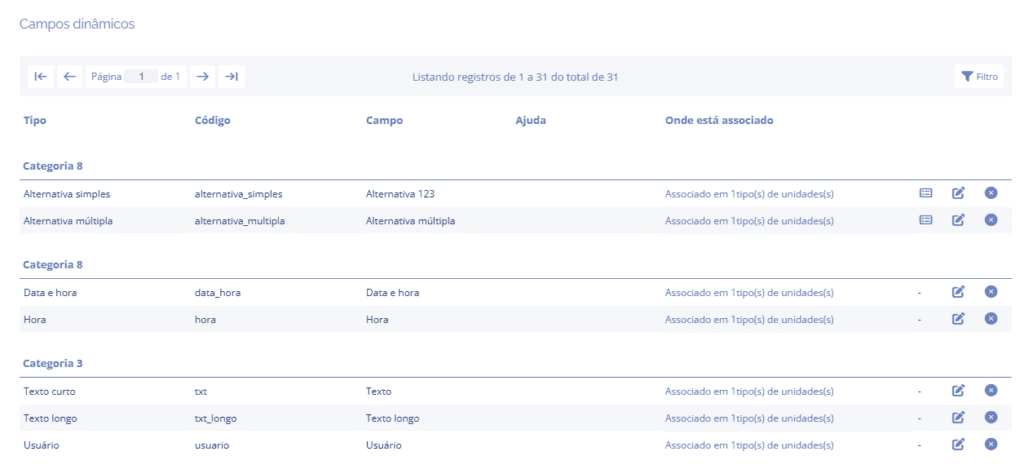Edit the Texto curto field
The height and width of the screenshot is (469, 1024).
pyautogui.click(x=958, y=390)
